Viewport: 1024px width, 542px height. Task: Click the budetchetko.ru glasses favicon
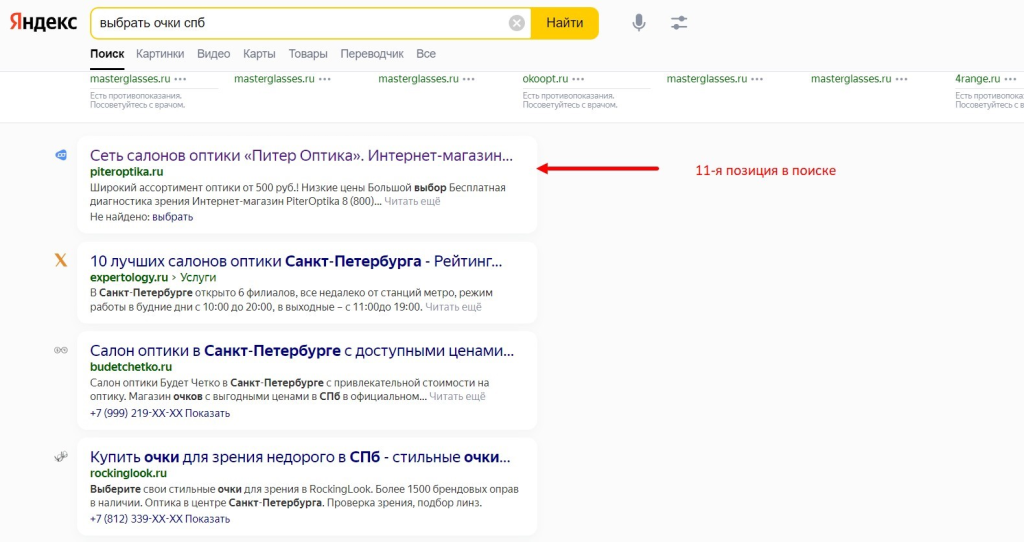(x=61, y=350)
